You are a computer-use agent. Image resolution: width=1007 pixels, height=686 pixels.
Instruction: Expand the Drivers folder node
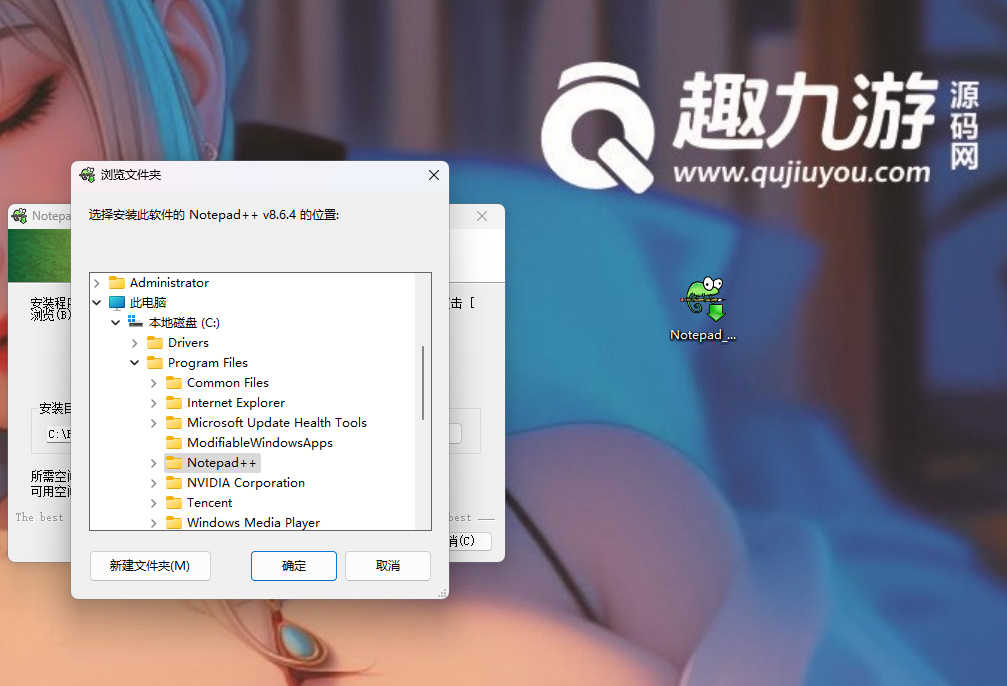tap(134, 343)
